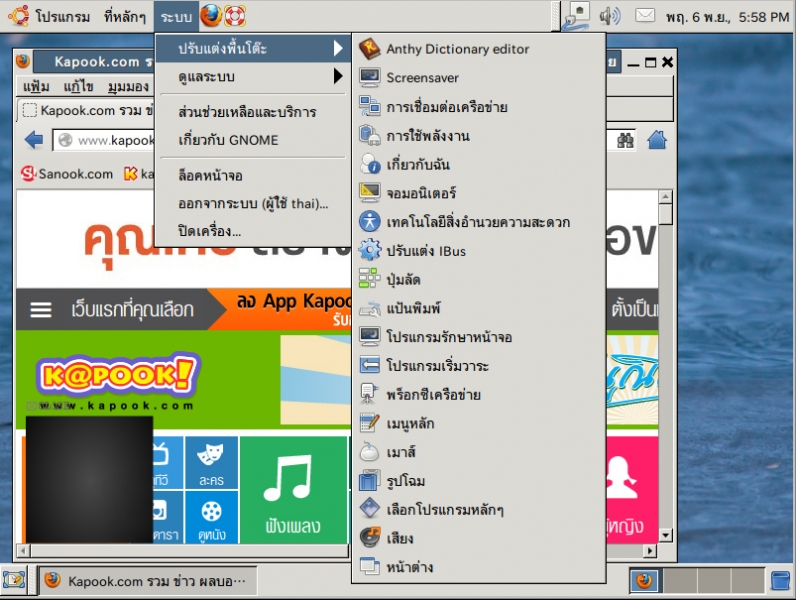This screenshot has height=600, width=796.
Task: Open รูปโฉม appearance icon
Action: [x=370, y=480]
